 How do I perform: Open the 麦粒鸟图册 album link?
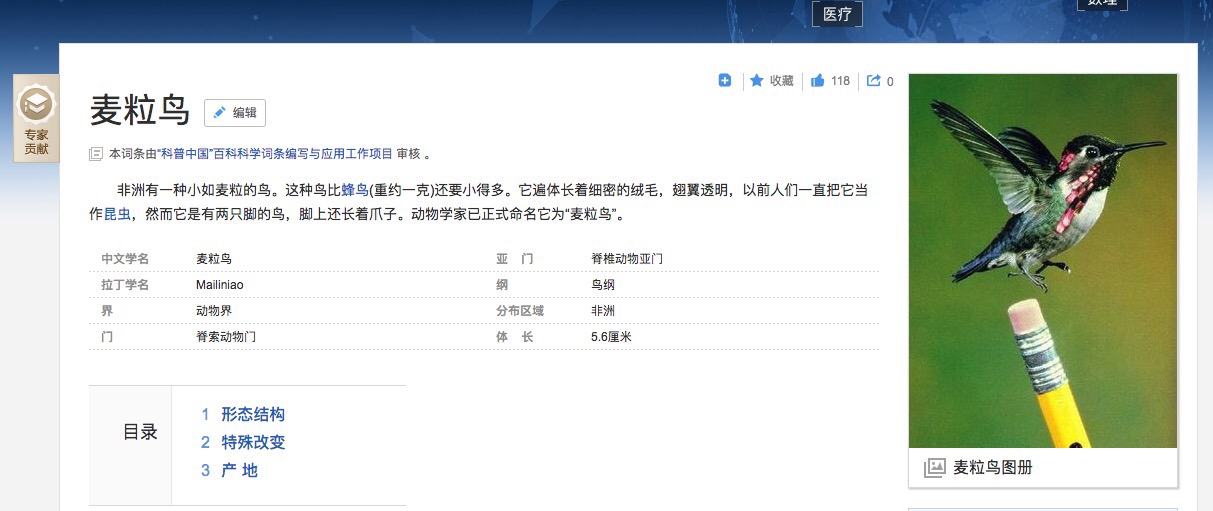[x=992, y=467]
